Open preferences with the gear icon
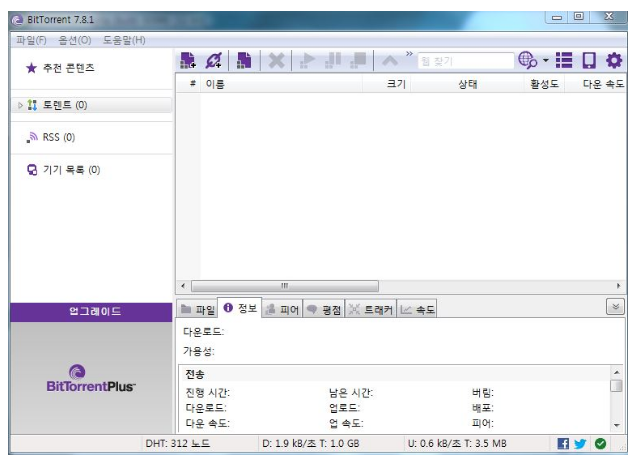 [614, 60]
